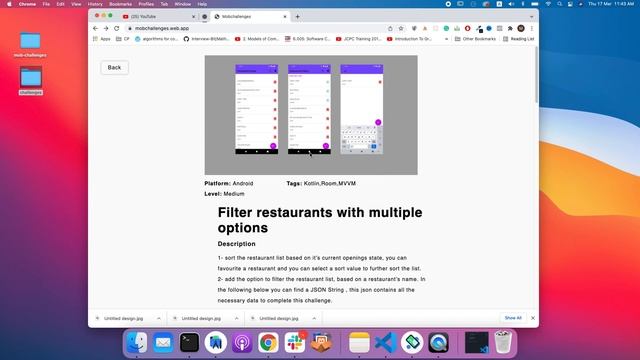
Task: Close the YouTube tab
Action: click(193, 16)
